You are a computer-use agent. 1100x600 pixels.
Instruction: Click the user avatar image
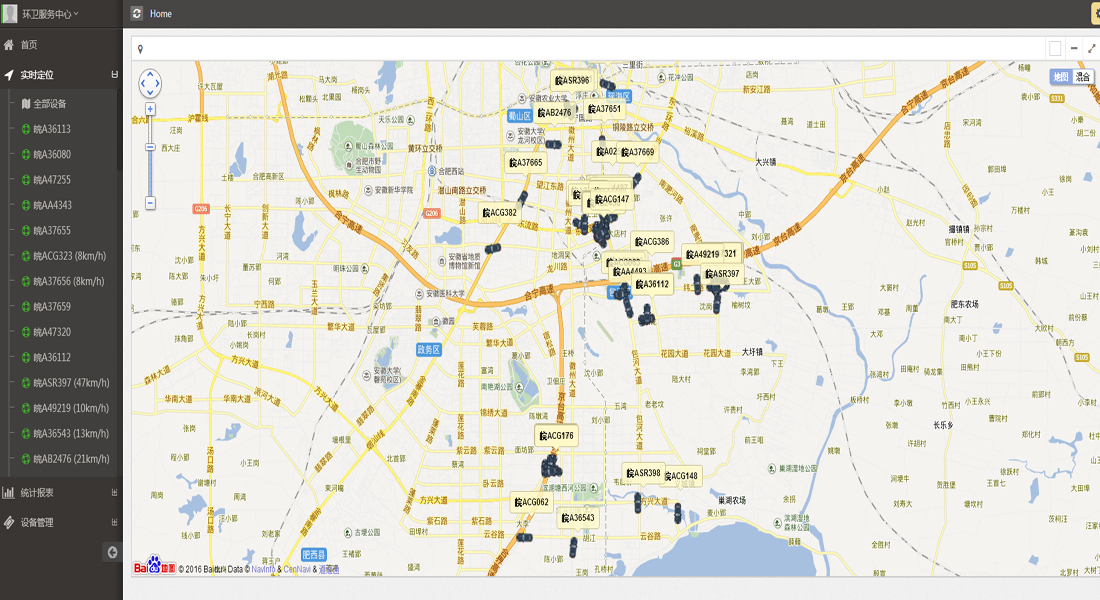pos(10,13)
